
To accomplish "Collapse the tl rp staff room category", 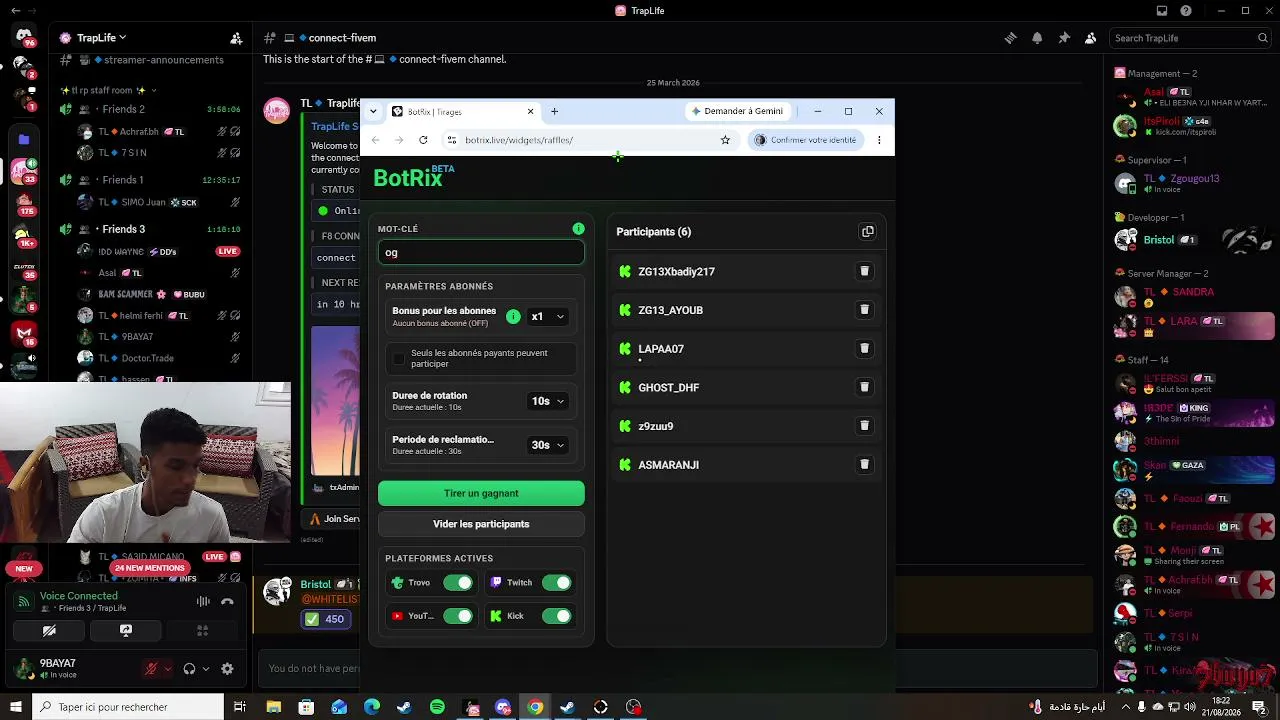I will coord(108,90).
